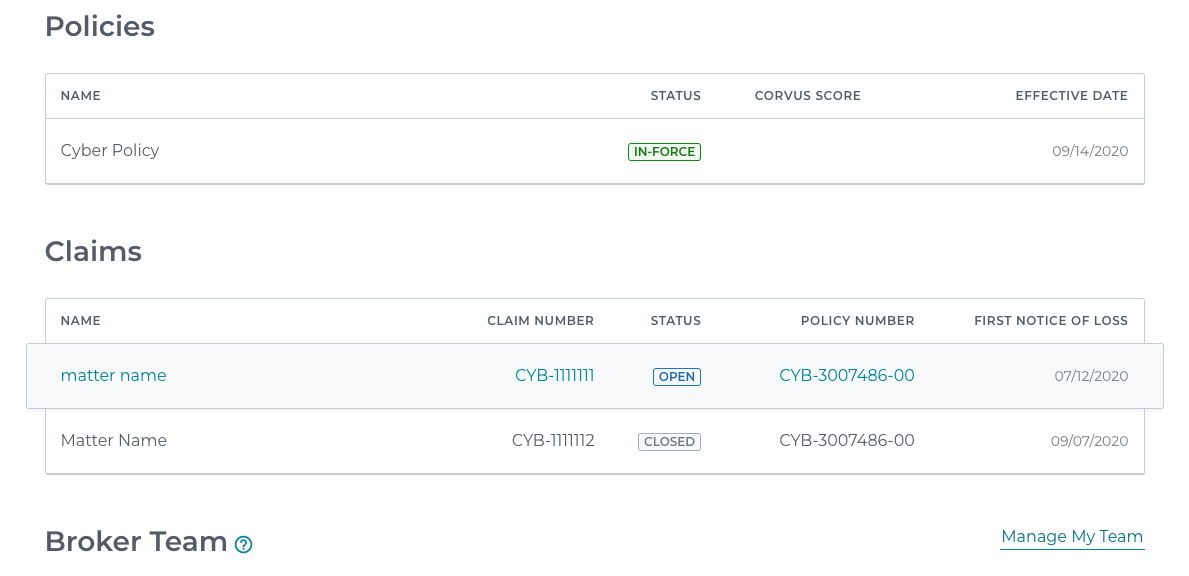This screenshot has height=576, width=1189.
Task: Select the closed "Matter Name" claim row
Action: click(594, 441)
